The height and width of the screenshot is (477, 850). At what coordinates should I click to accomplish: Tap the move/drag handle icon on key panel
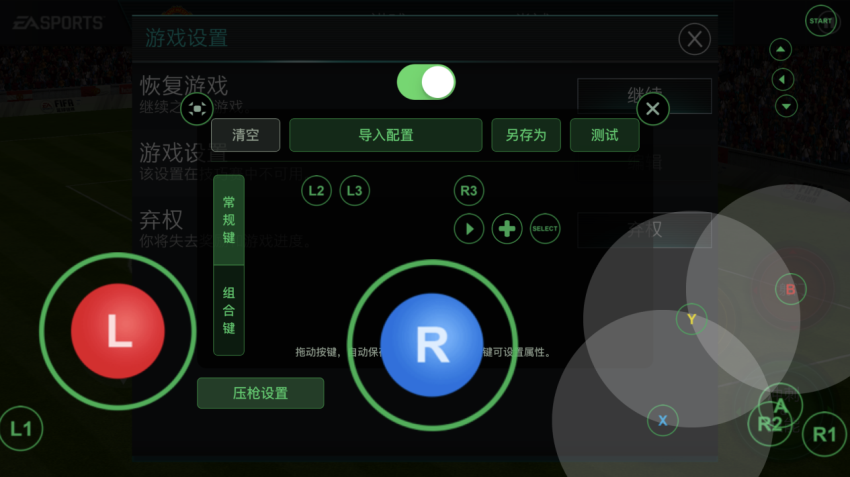click(x=197, y=109)
